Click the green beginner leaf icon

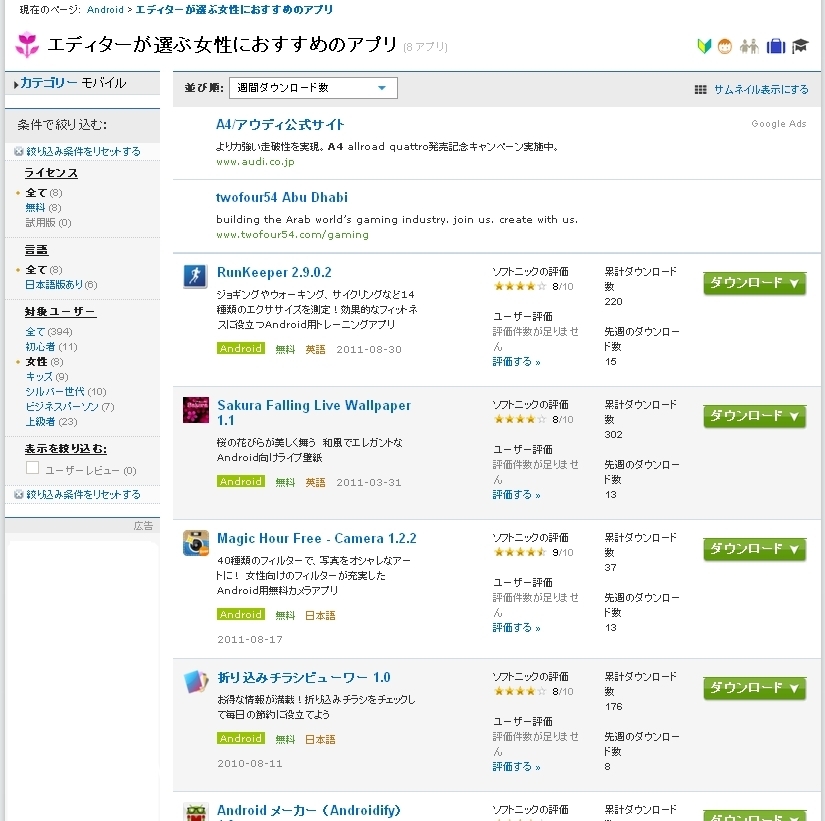coord(704,46)
